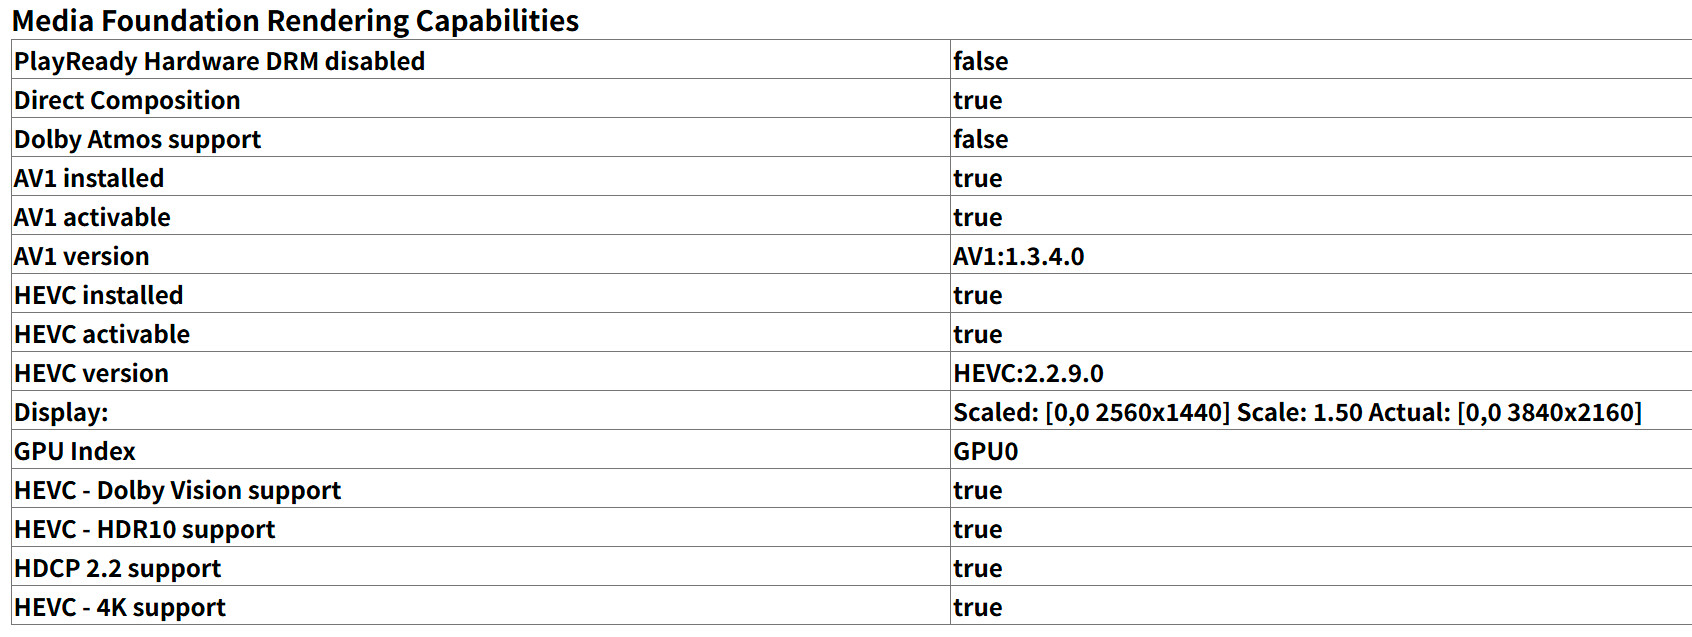Click the HEVC:2.2.9.0 version value
The width and height of the screenshot is (1692, 637).
pos(1028,373)
